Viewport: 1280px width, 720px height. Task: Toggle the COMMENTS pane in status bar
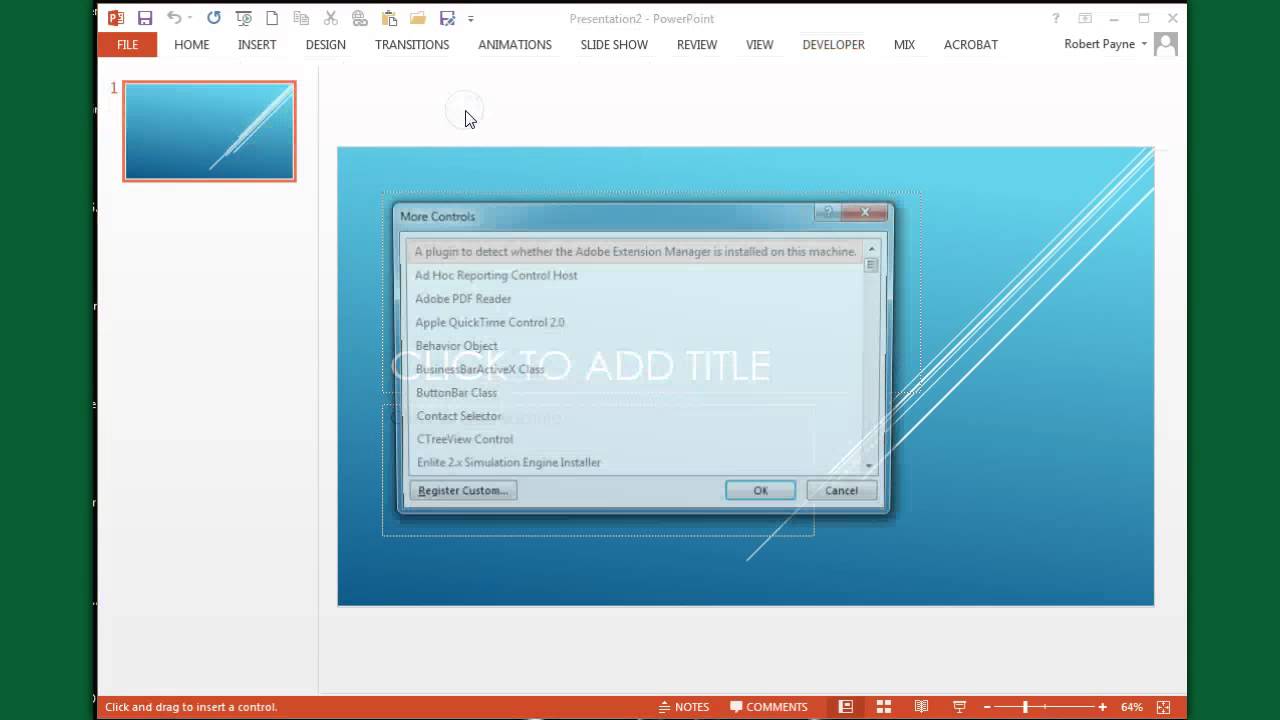pyautogui.click(x=768, y=707)
